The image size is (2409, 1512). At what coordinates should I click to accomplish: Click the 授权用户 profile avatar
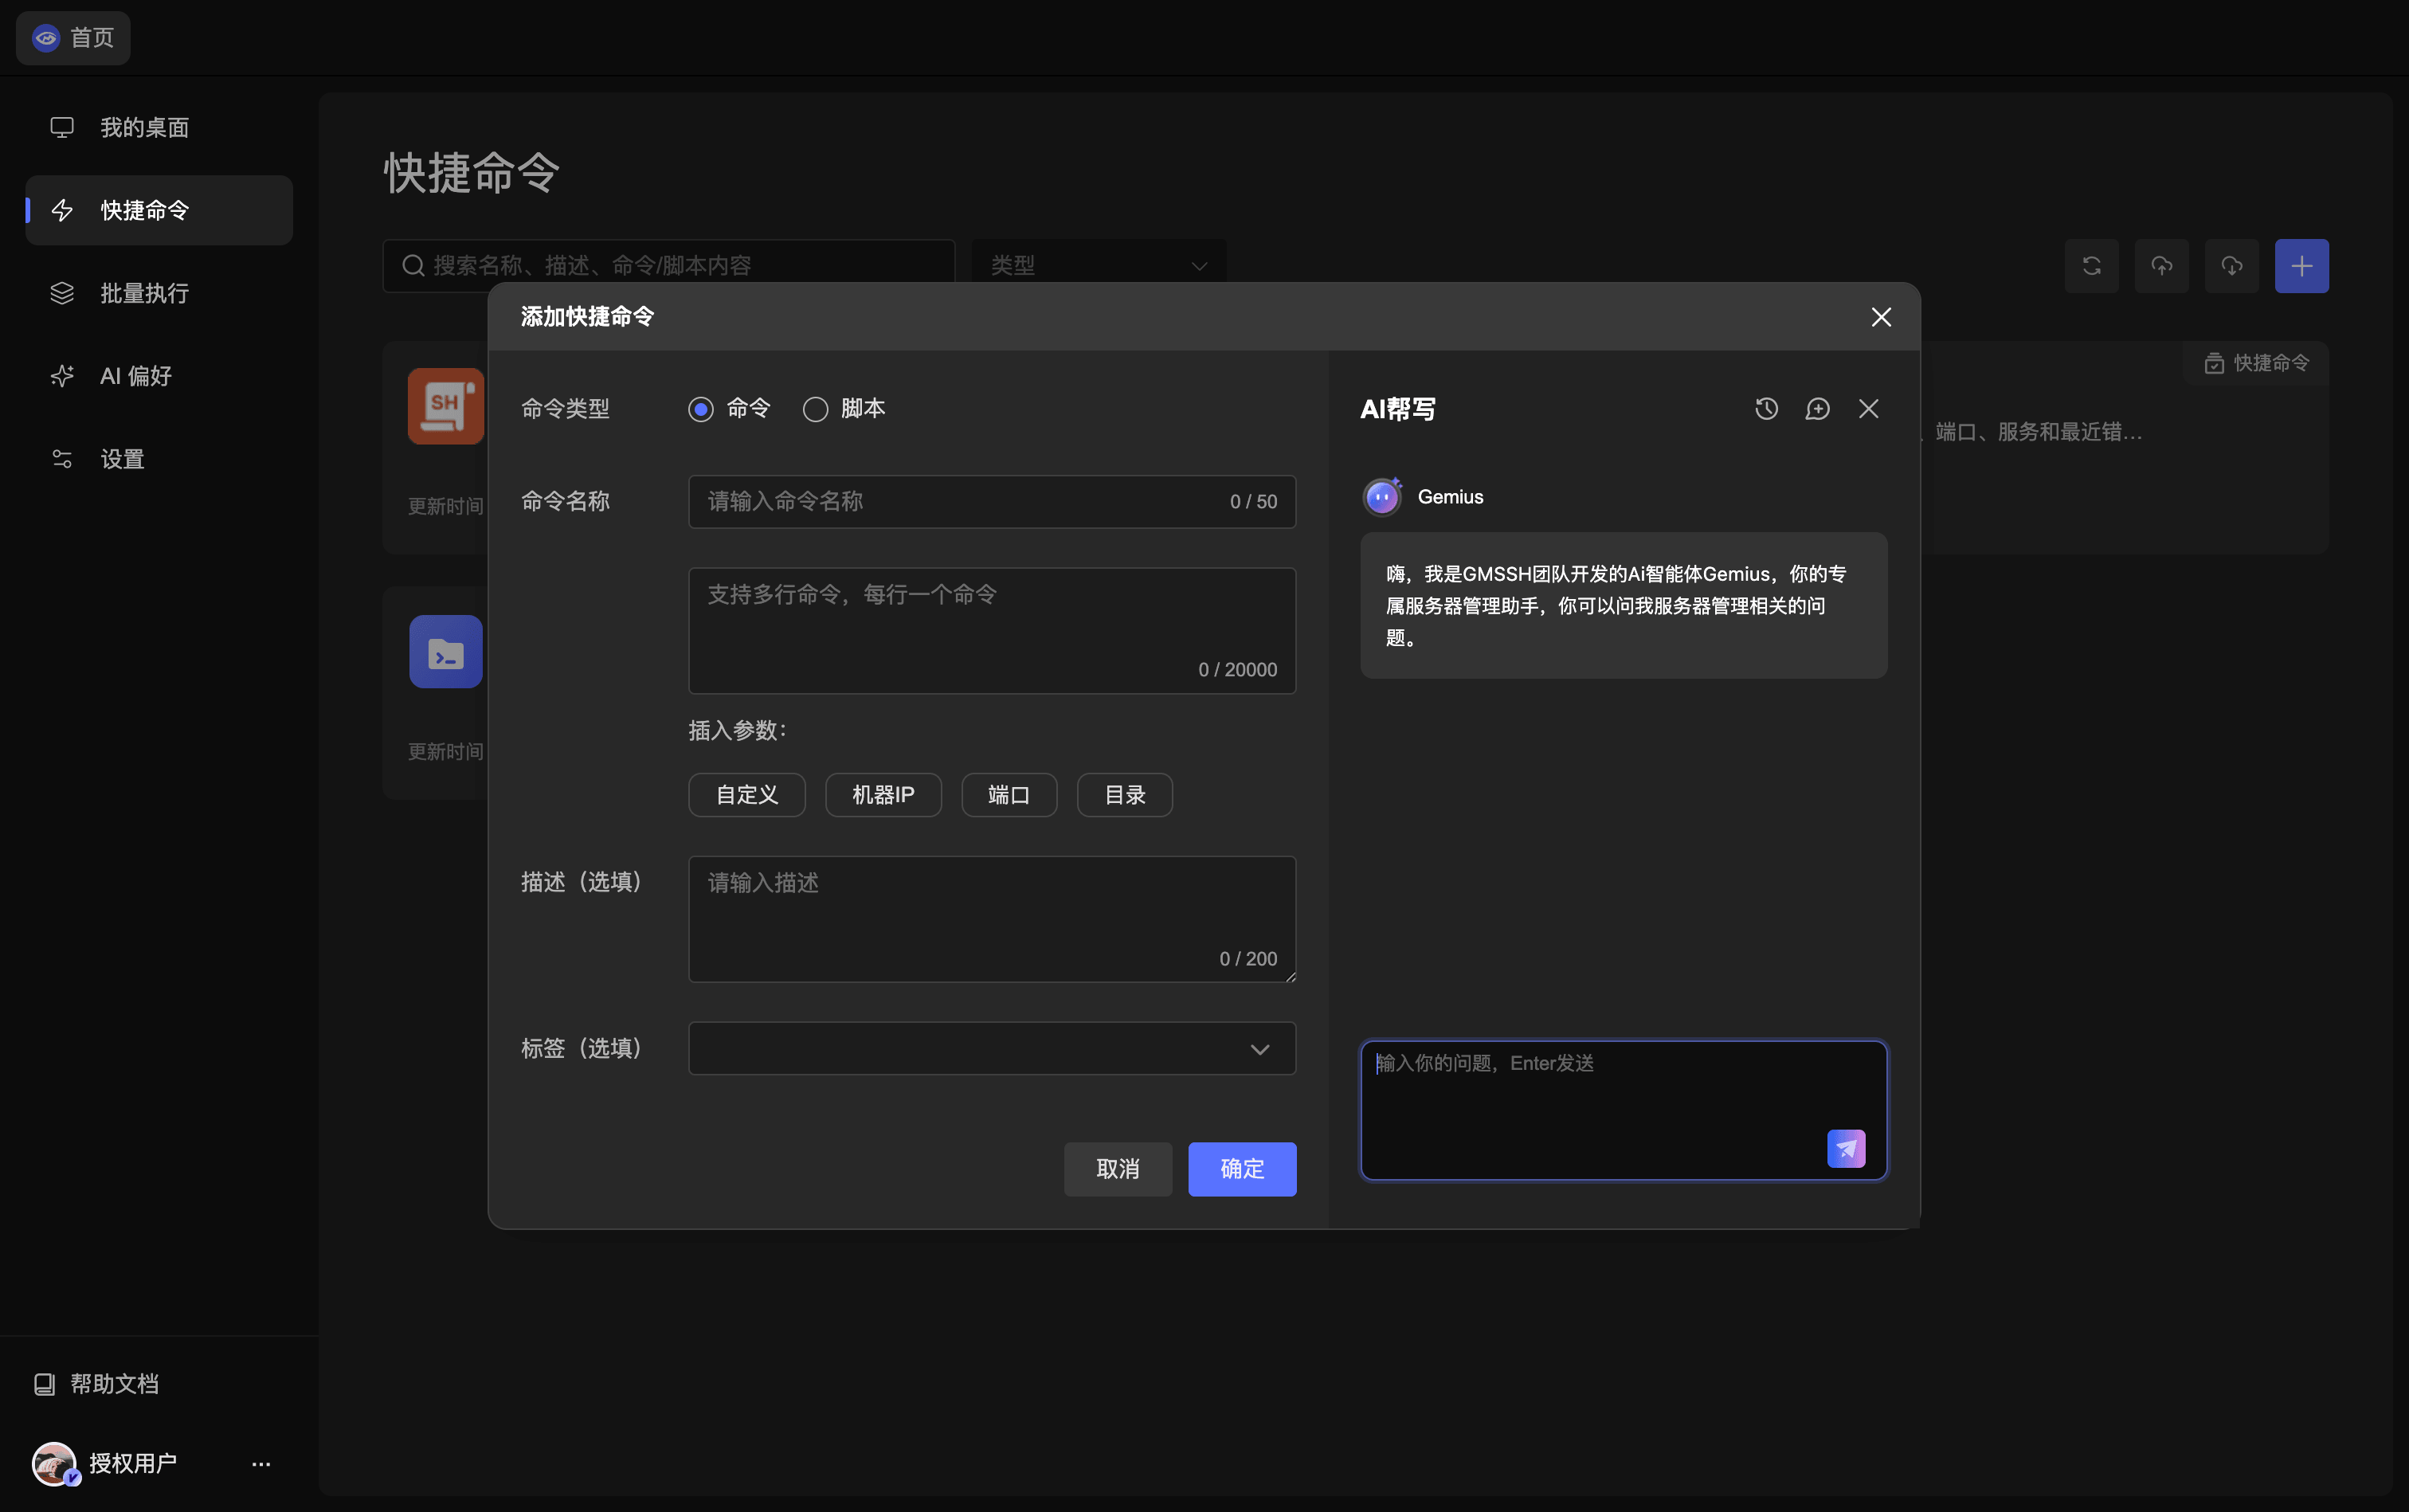tap(54, 1464)
